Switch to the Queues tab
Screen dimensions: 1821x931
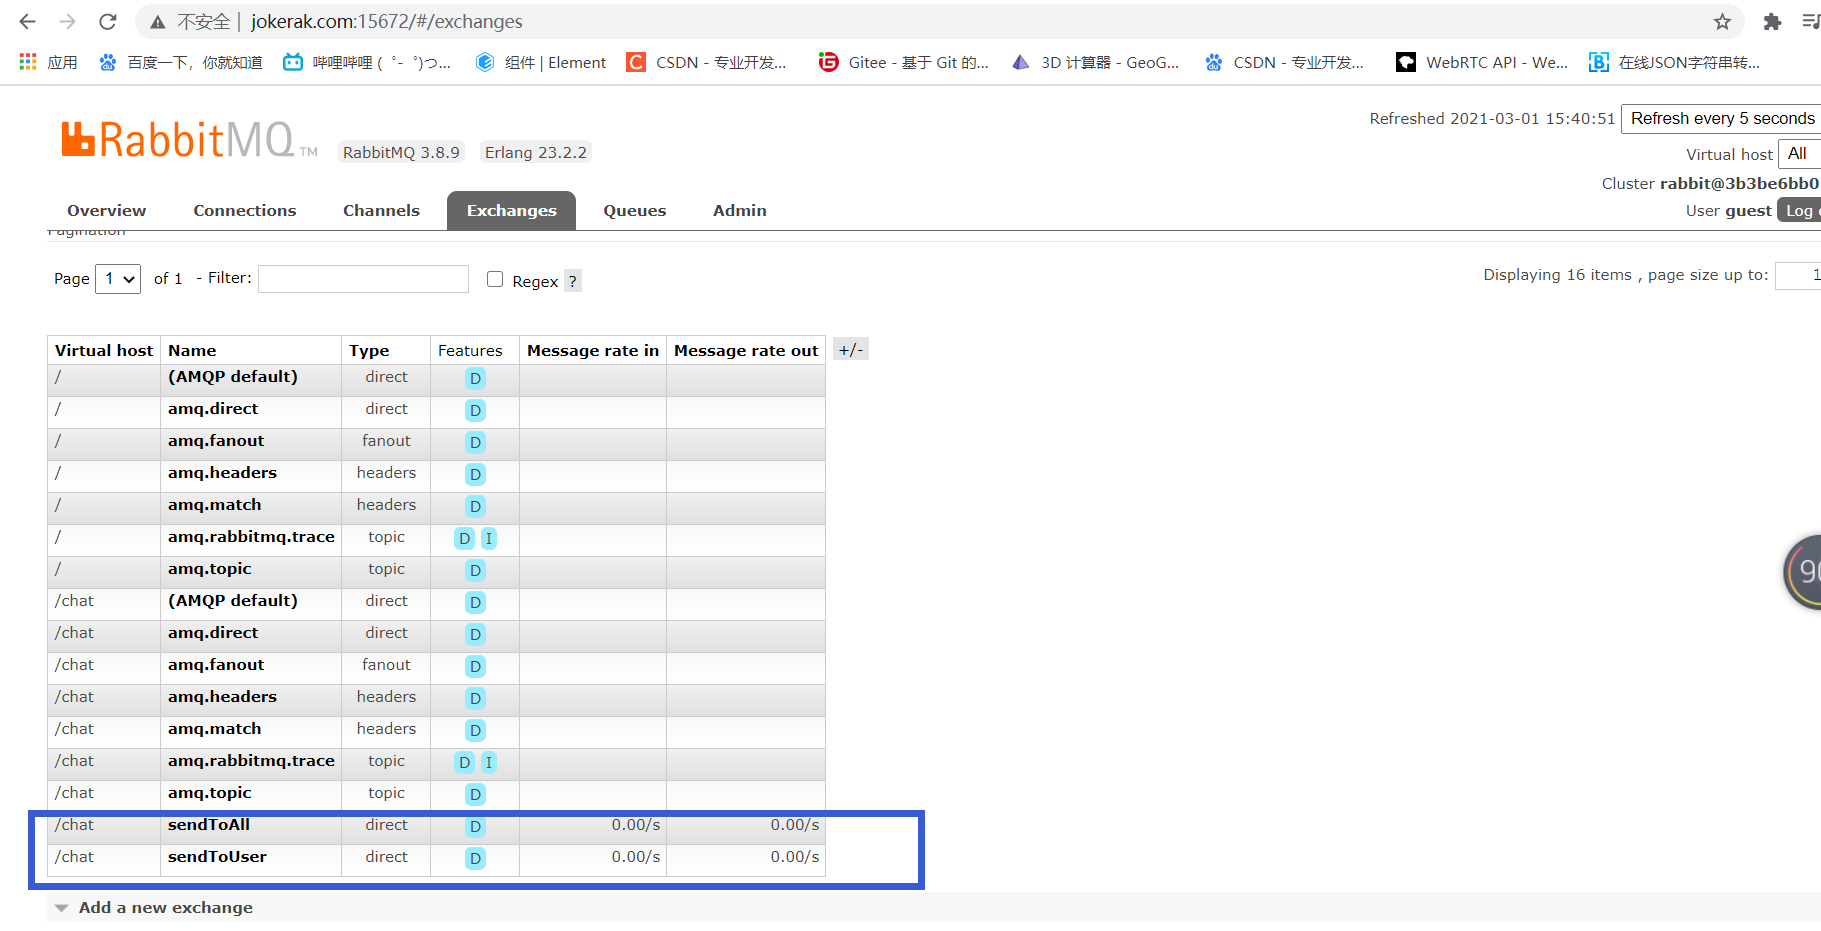[x=635, y=210]
